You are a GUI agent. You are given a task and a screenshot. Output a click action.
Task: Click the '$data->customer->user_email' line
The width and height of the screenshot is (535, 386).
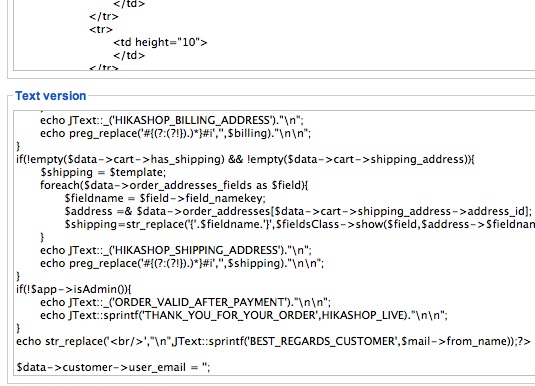pyautogui.click(x=113, y=367)
